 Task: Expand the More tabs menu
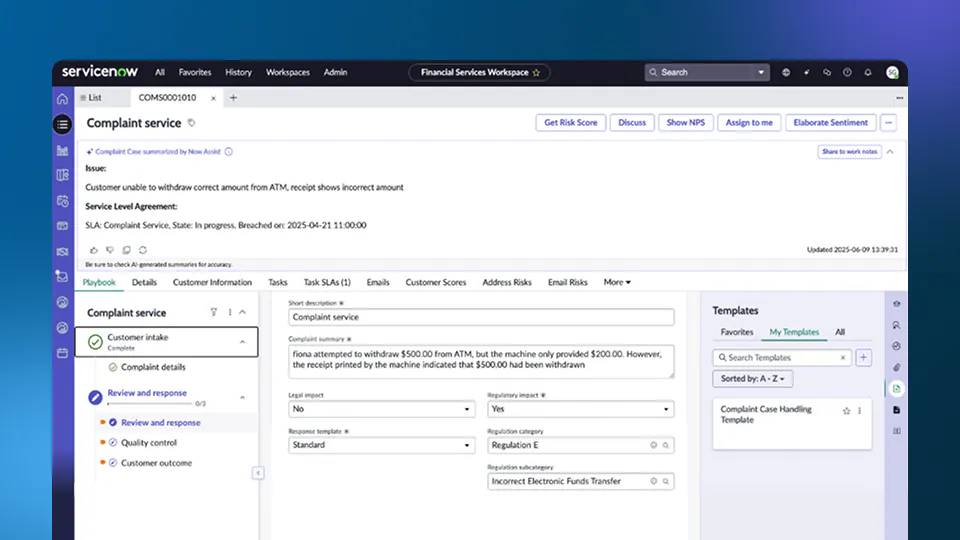pos(617,282)
